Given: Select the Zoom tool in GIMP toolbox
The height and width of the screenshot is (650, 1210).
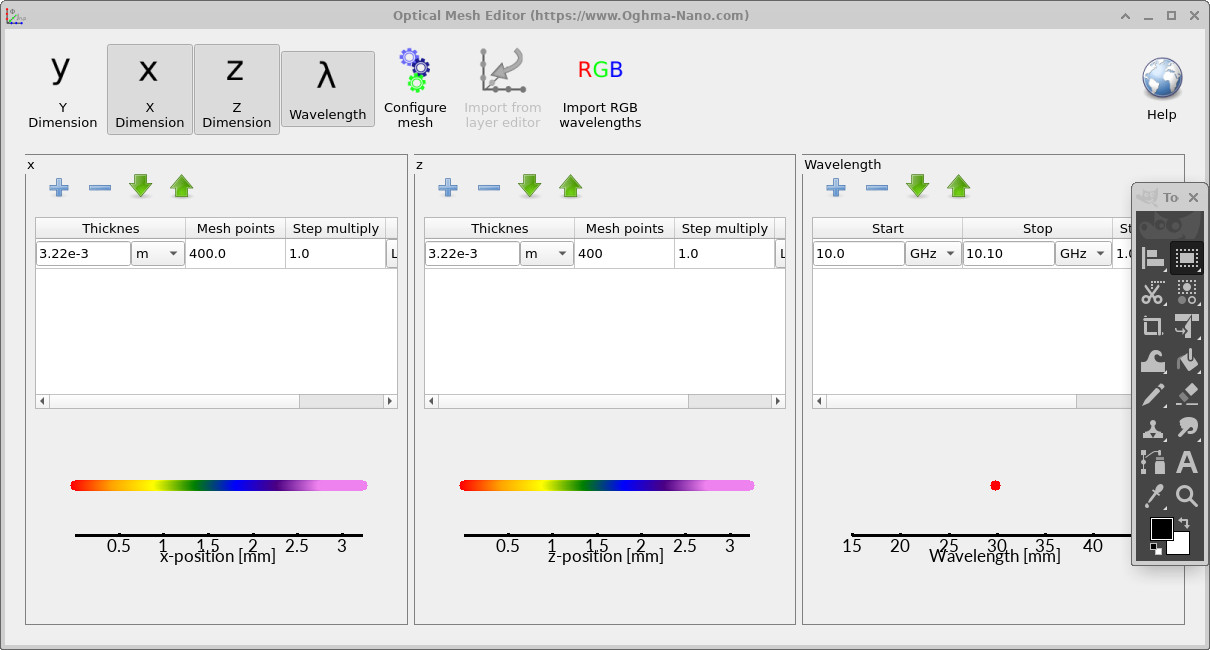Looking at the screenshot, I should [1187, 496].
